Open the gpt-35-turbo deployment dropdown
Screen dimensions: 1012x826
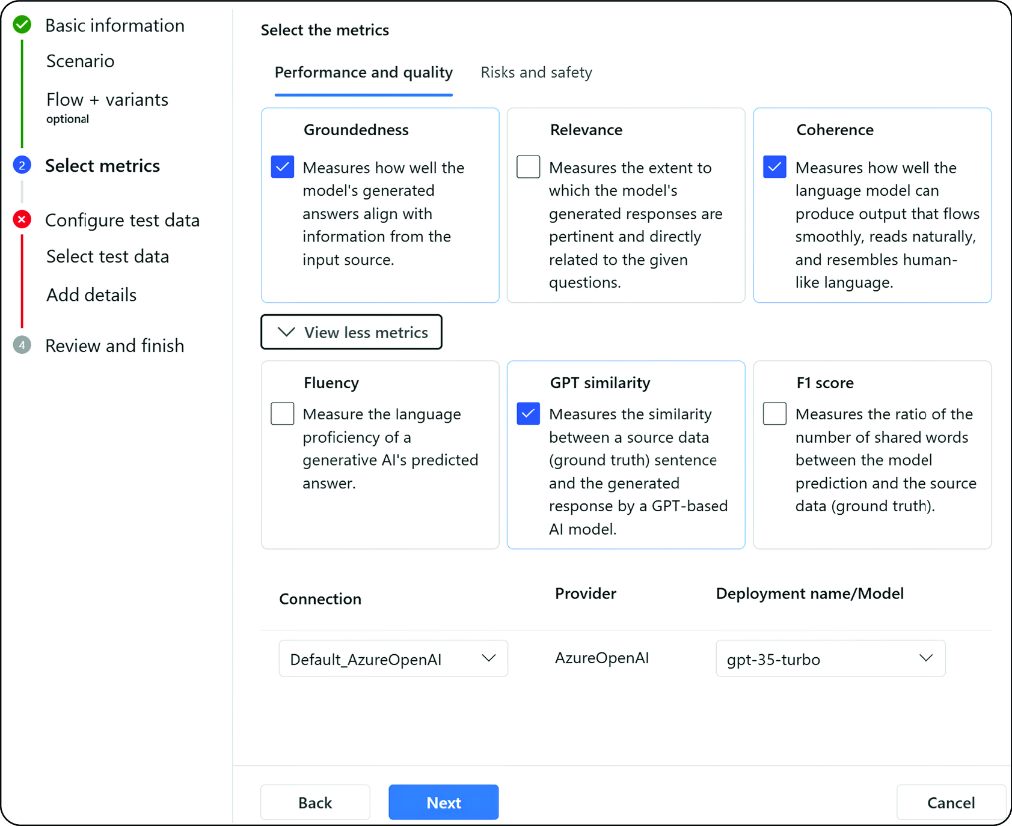(x=831, y=658)
